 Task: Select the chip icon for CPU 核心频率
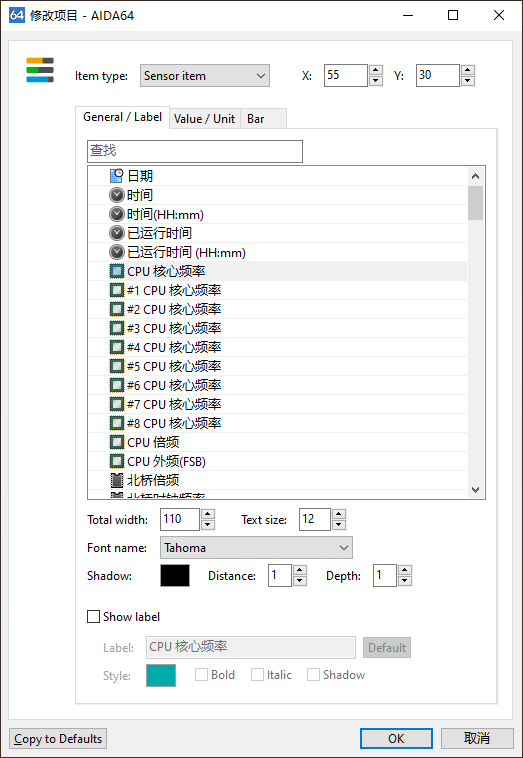116,271
